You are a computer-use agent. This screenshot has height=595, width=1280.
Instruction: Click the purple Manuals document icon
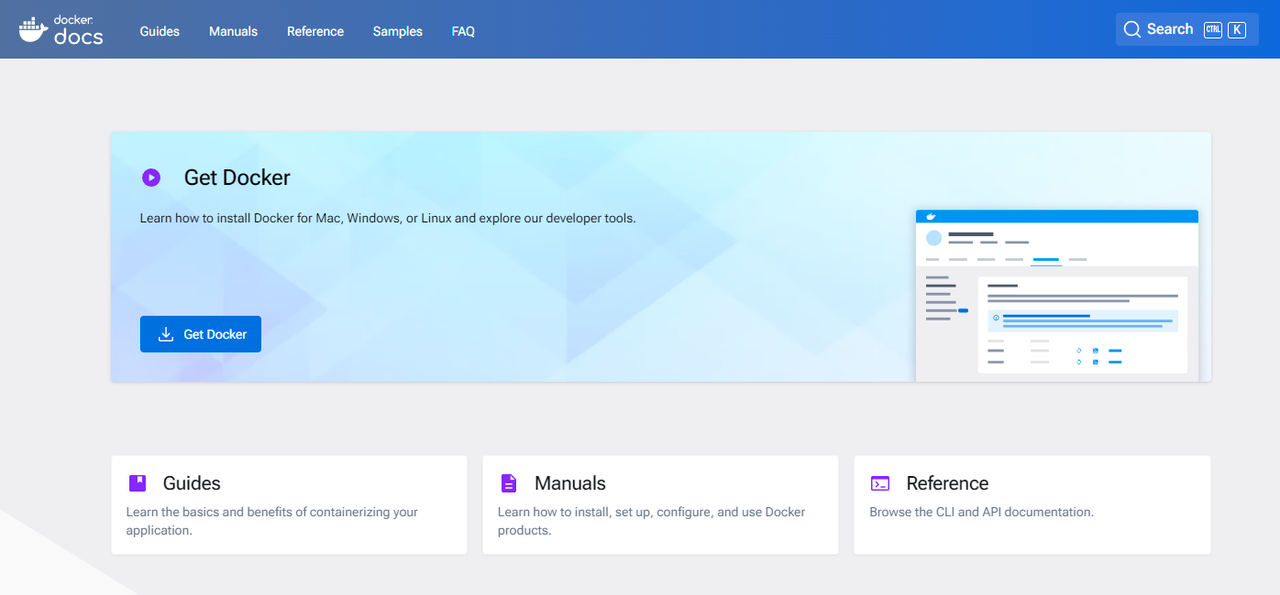[509, 483]
